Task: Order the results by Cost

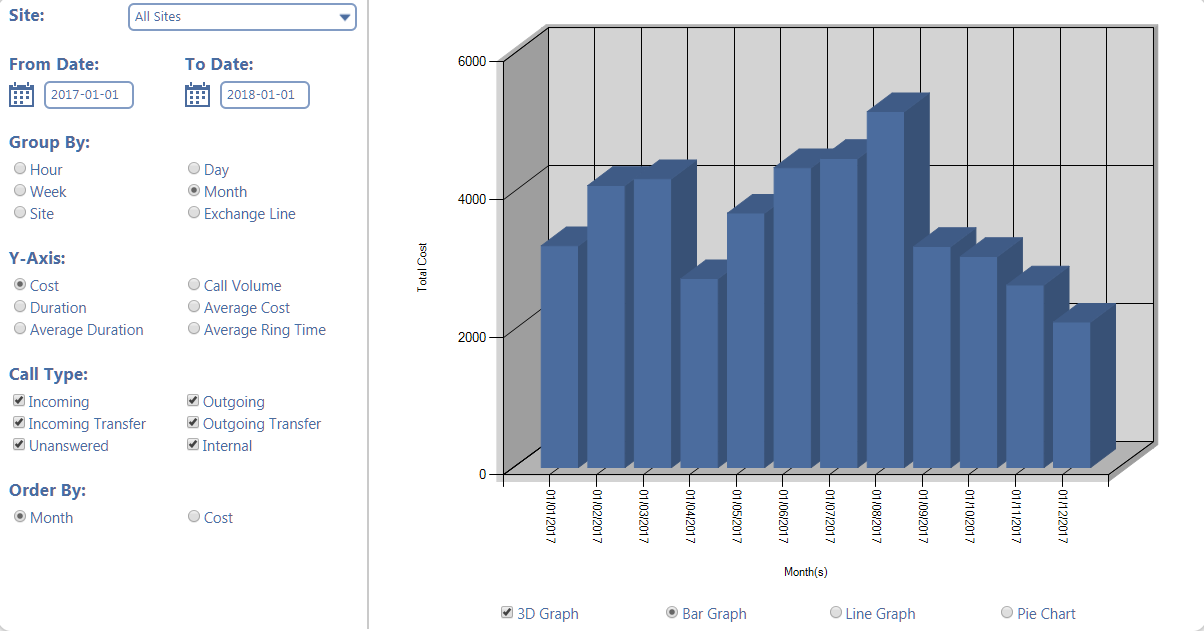Action: (x=194, y=517)
